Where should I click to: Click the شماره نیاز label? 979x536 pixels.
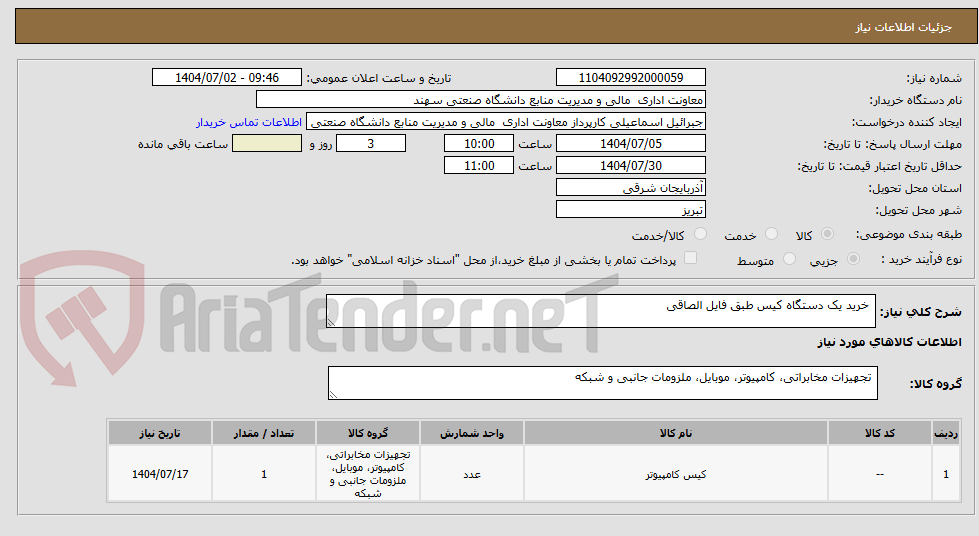[x=934, y=79]
